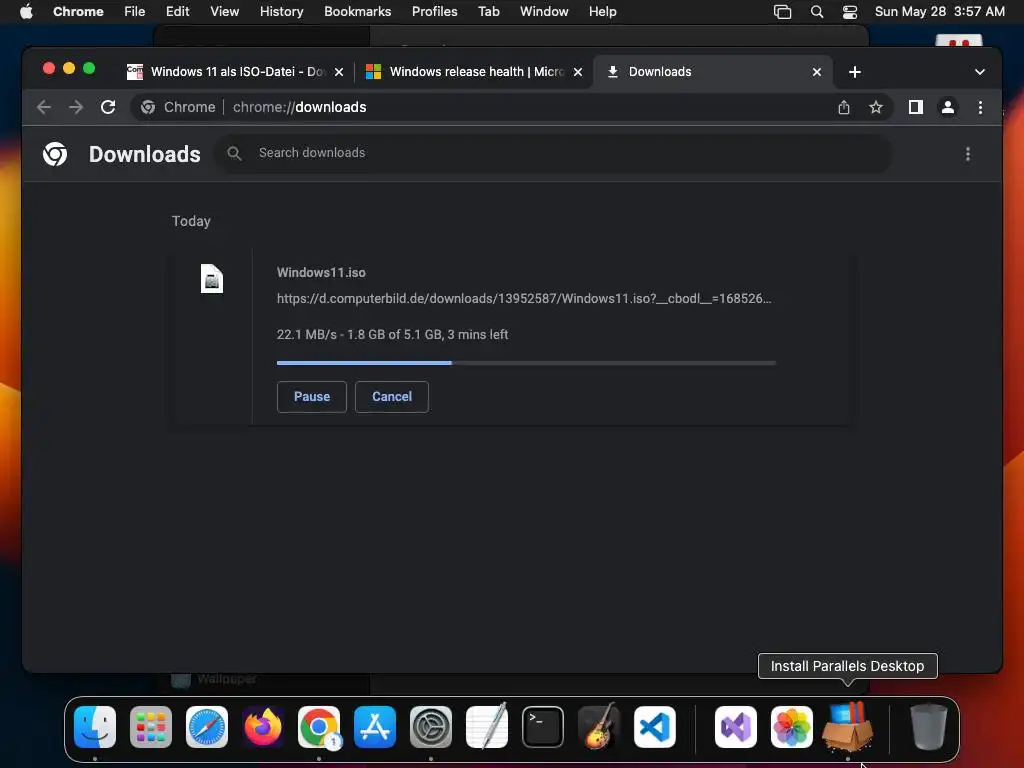The image size is (1024, 768).
Task: Open Photos app from the Dock
Action: (x=792, y=726)
